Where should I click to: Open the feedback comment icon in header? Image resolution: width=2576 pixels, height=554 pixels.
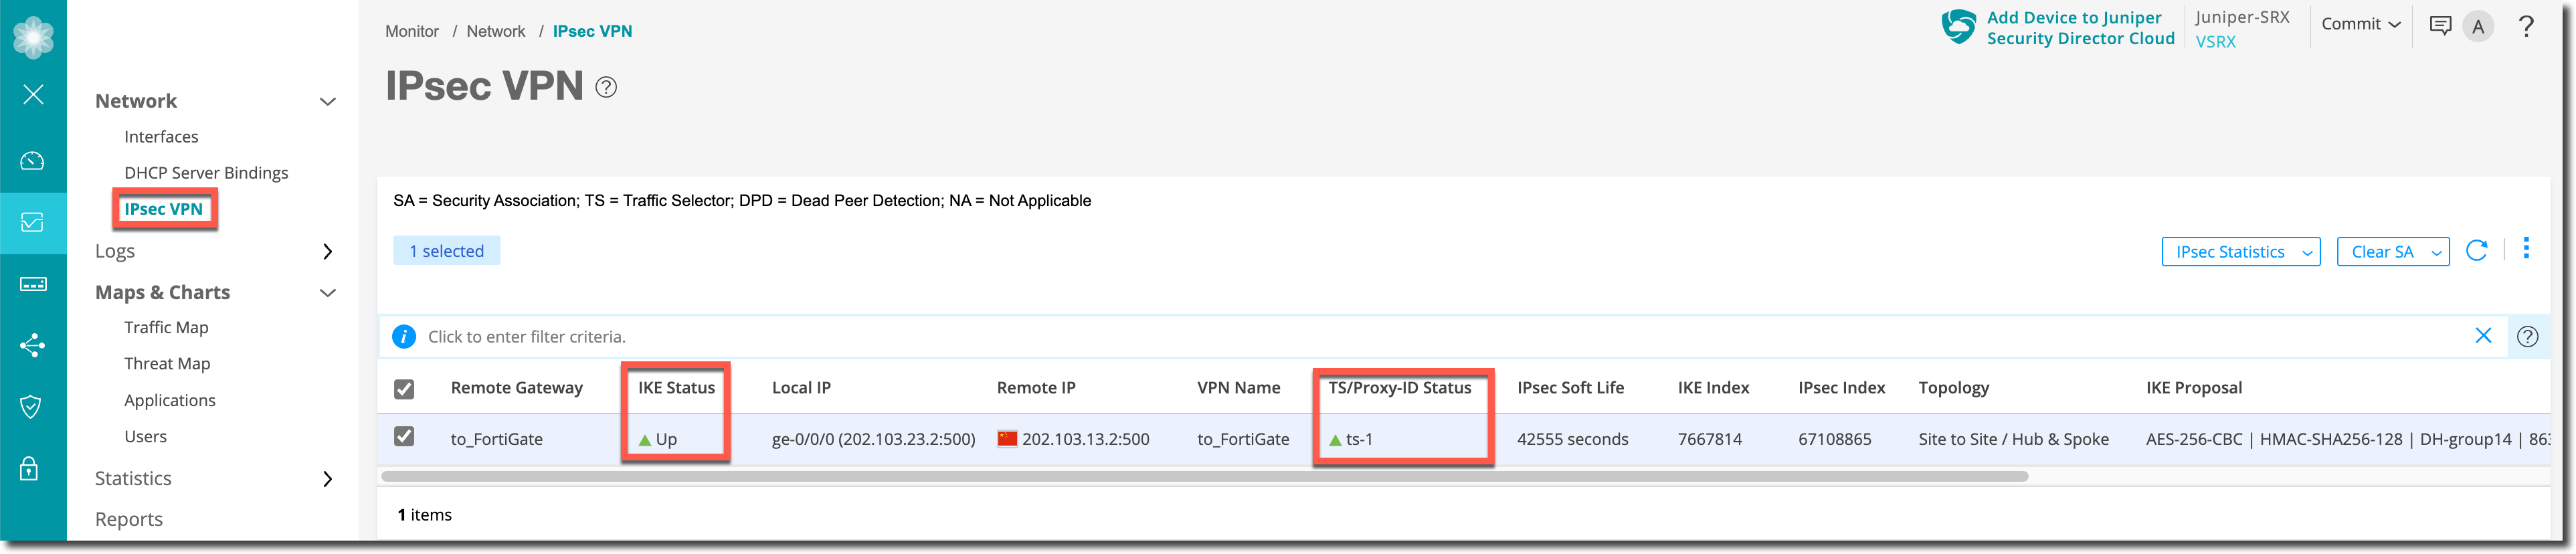tap(2440, 27)
